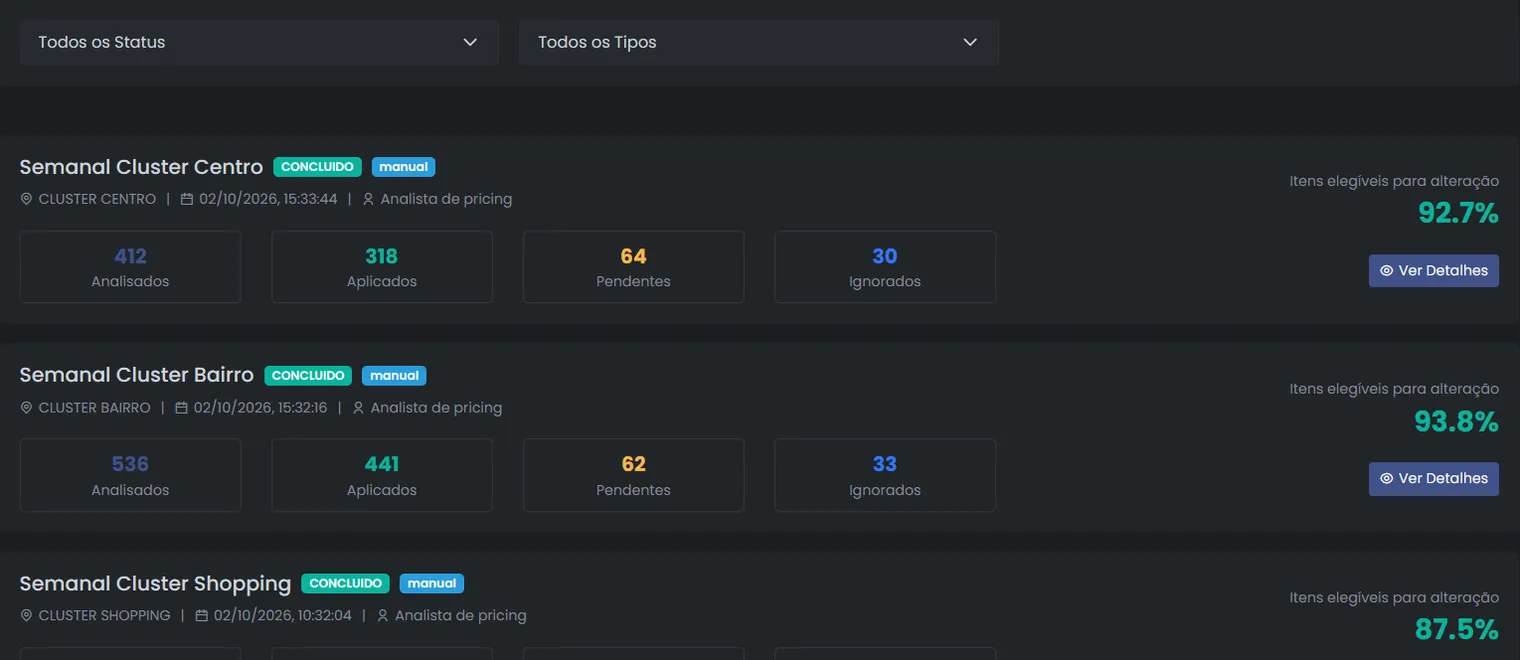The height and width of the screenshot is (660, 1520).
Task: Click calendar icon next to 02/10/2026, 15:32:16
Action: (x=181, y=408)
